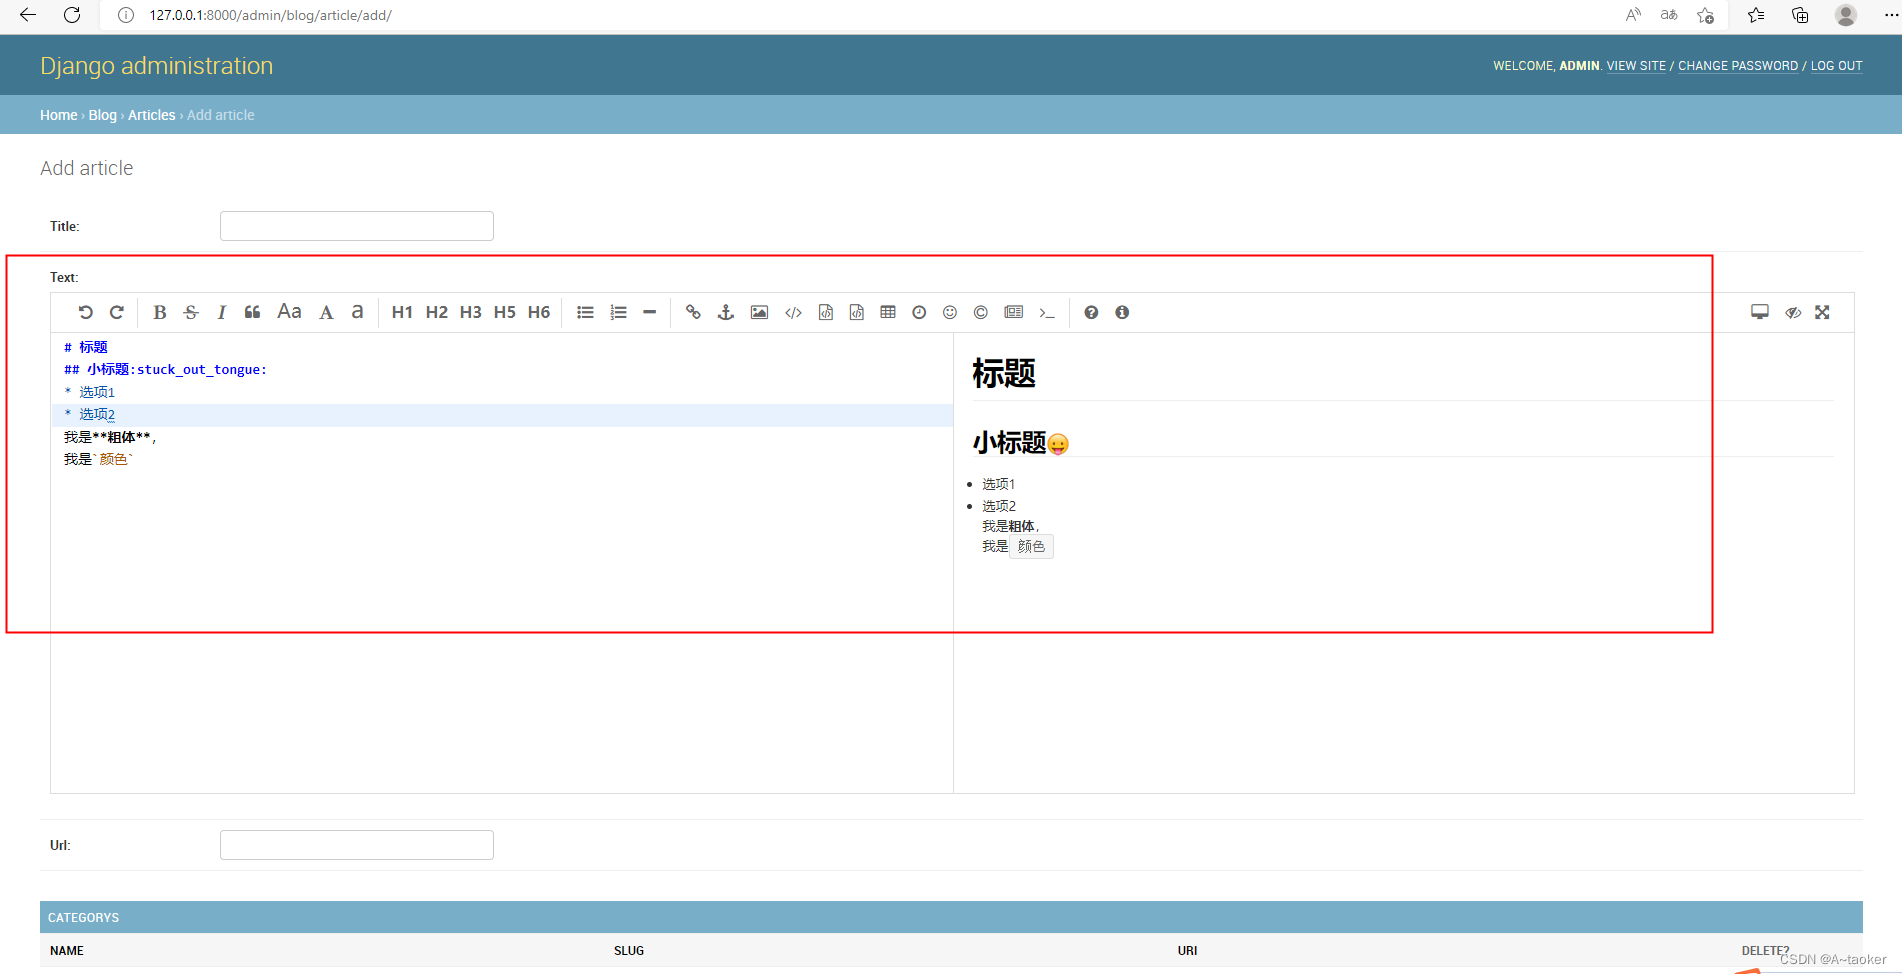Go to Blog in the breadcrumb
1902x974 pixels.
click(x=102, y=115)
